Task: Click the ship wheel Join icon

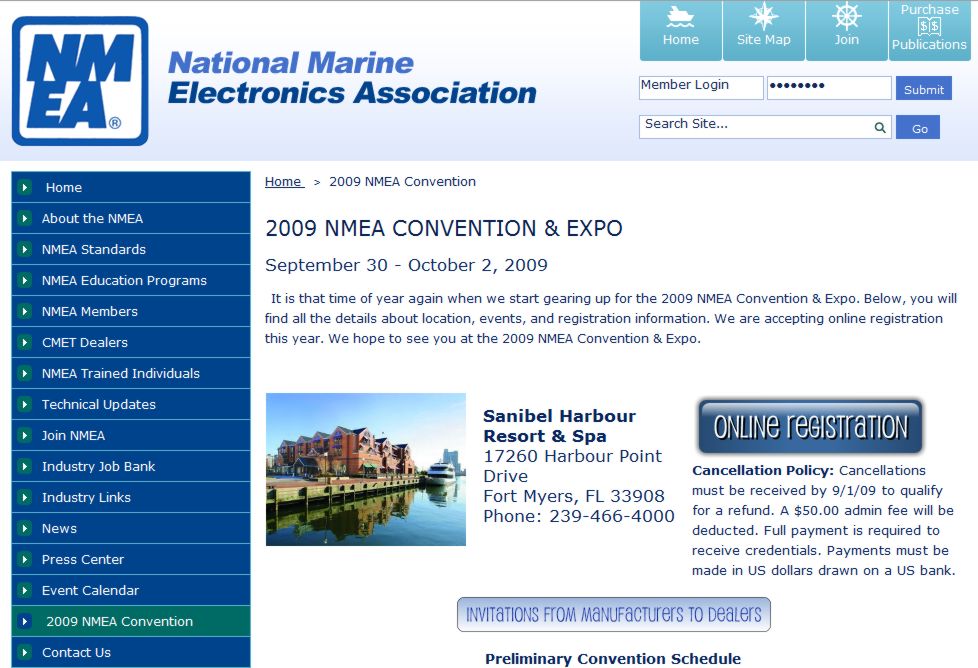Action: (846, 16)
